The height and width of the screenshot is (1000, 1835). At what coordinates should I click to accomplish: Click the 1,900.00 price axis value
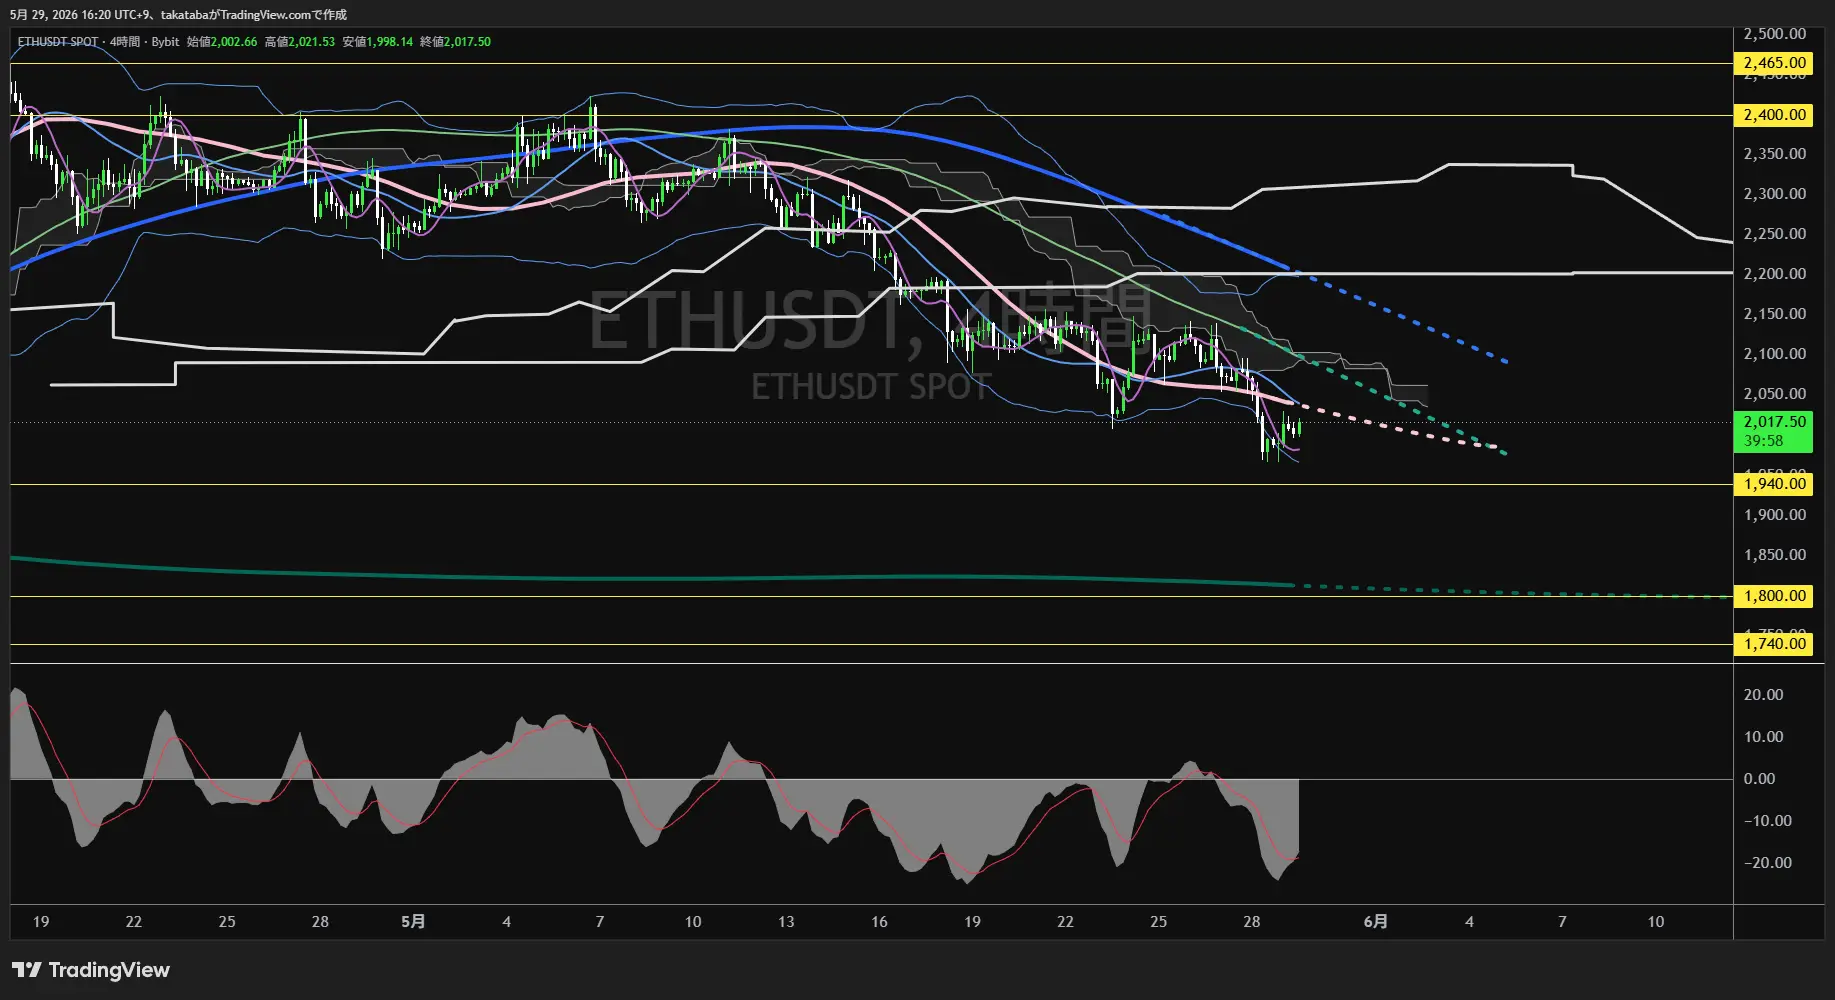click(x=1774, y=515)
